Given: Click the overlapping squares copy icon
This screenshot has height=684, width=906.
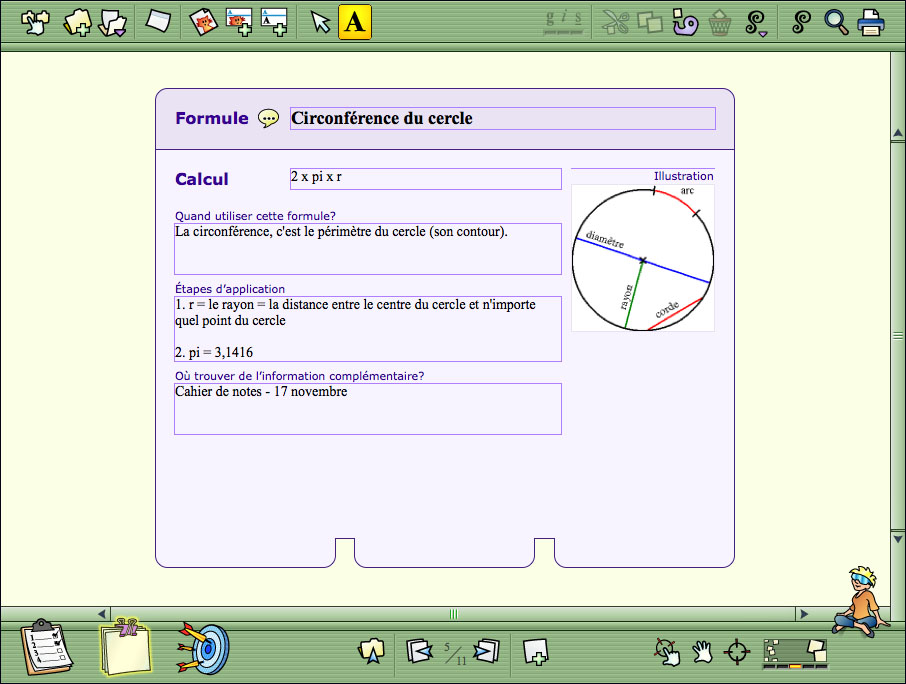Looking at the screenshot, I should [x=650, y=23].
